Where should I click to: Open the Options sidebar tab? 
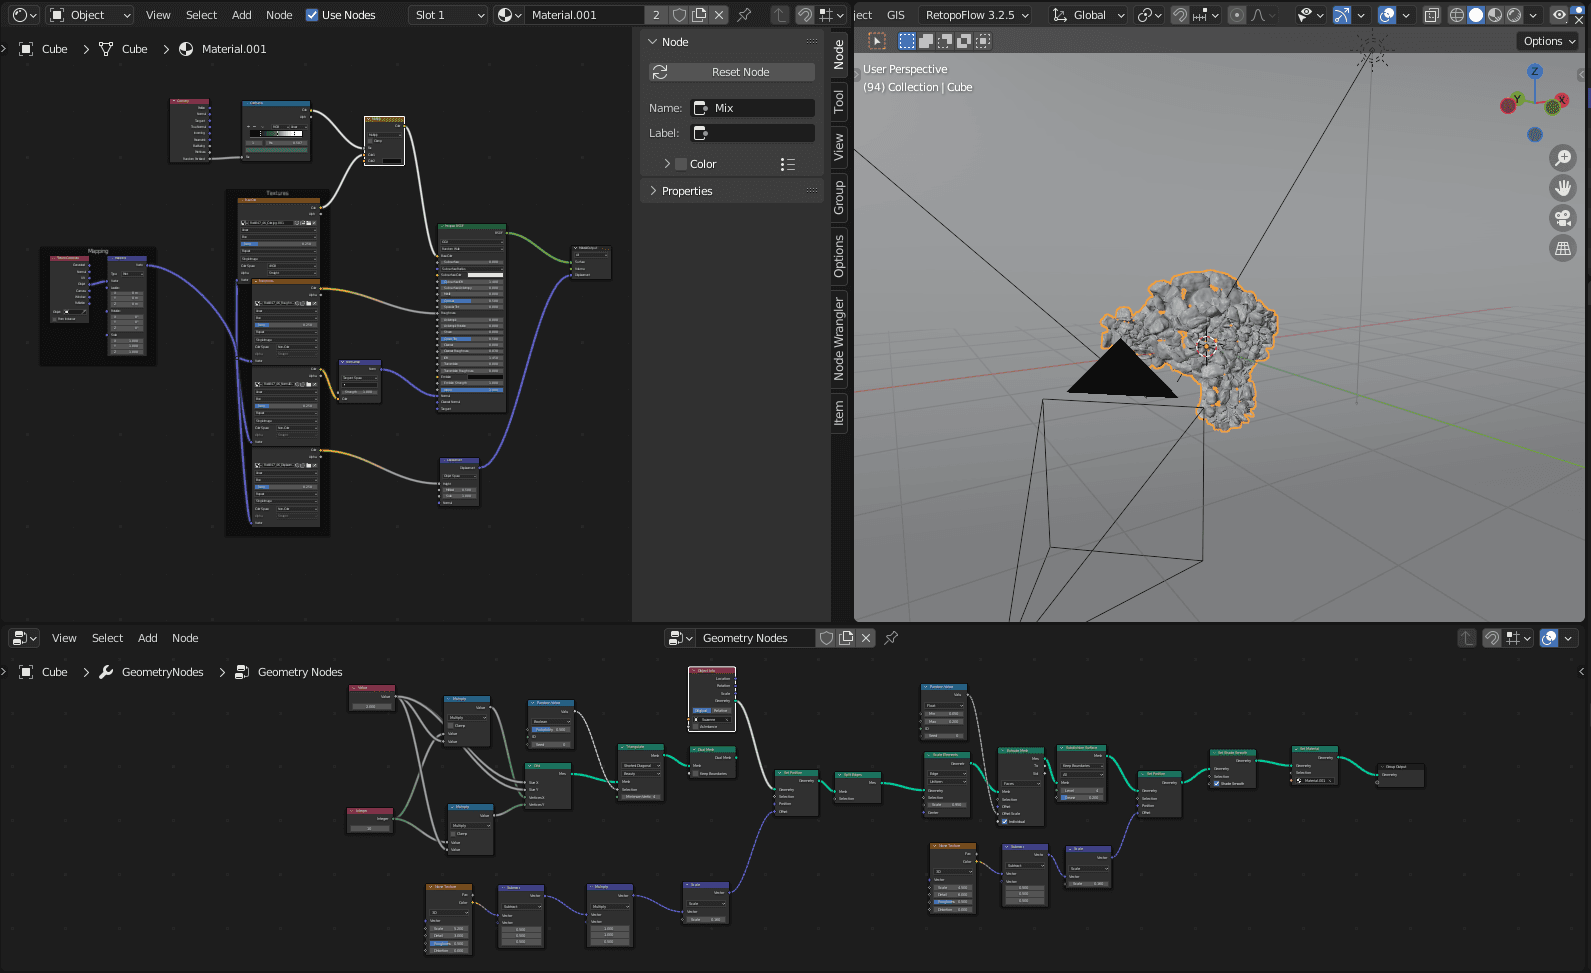coord(839,256)
